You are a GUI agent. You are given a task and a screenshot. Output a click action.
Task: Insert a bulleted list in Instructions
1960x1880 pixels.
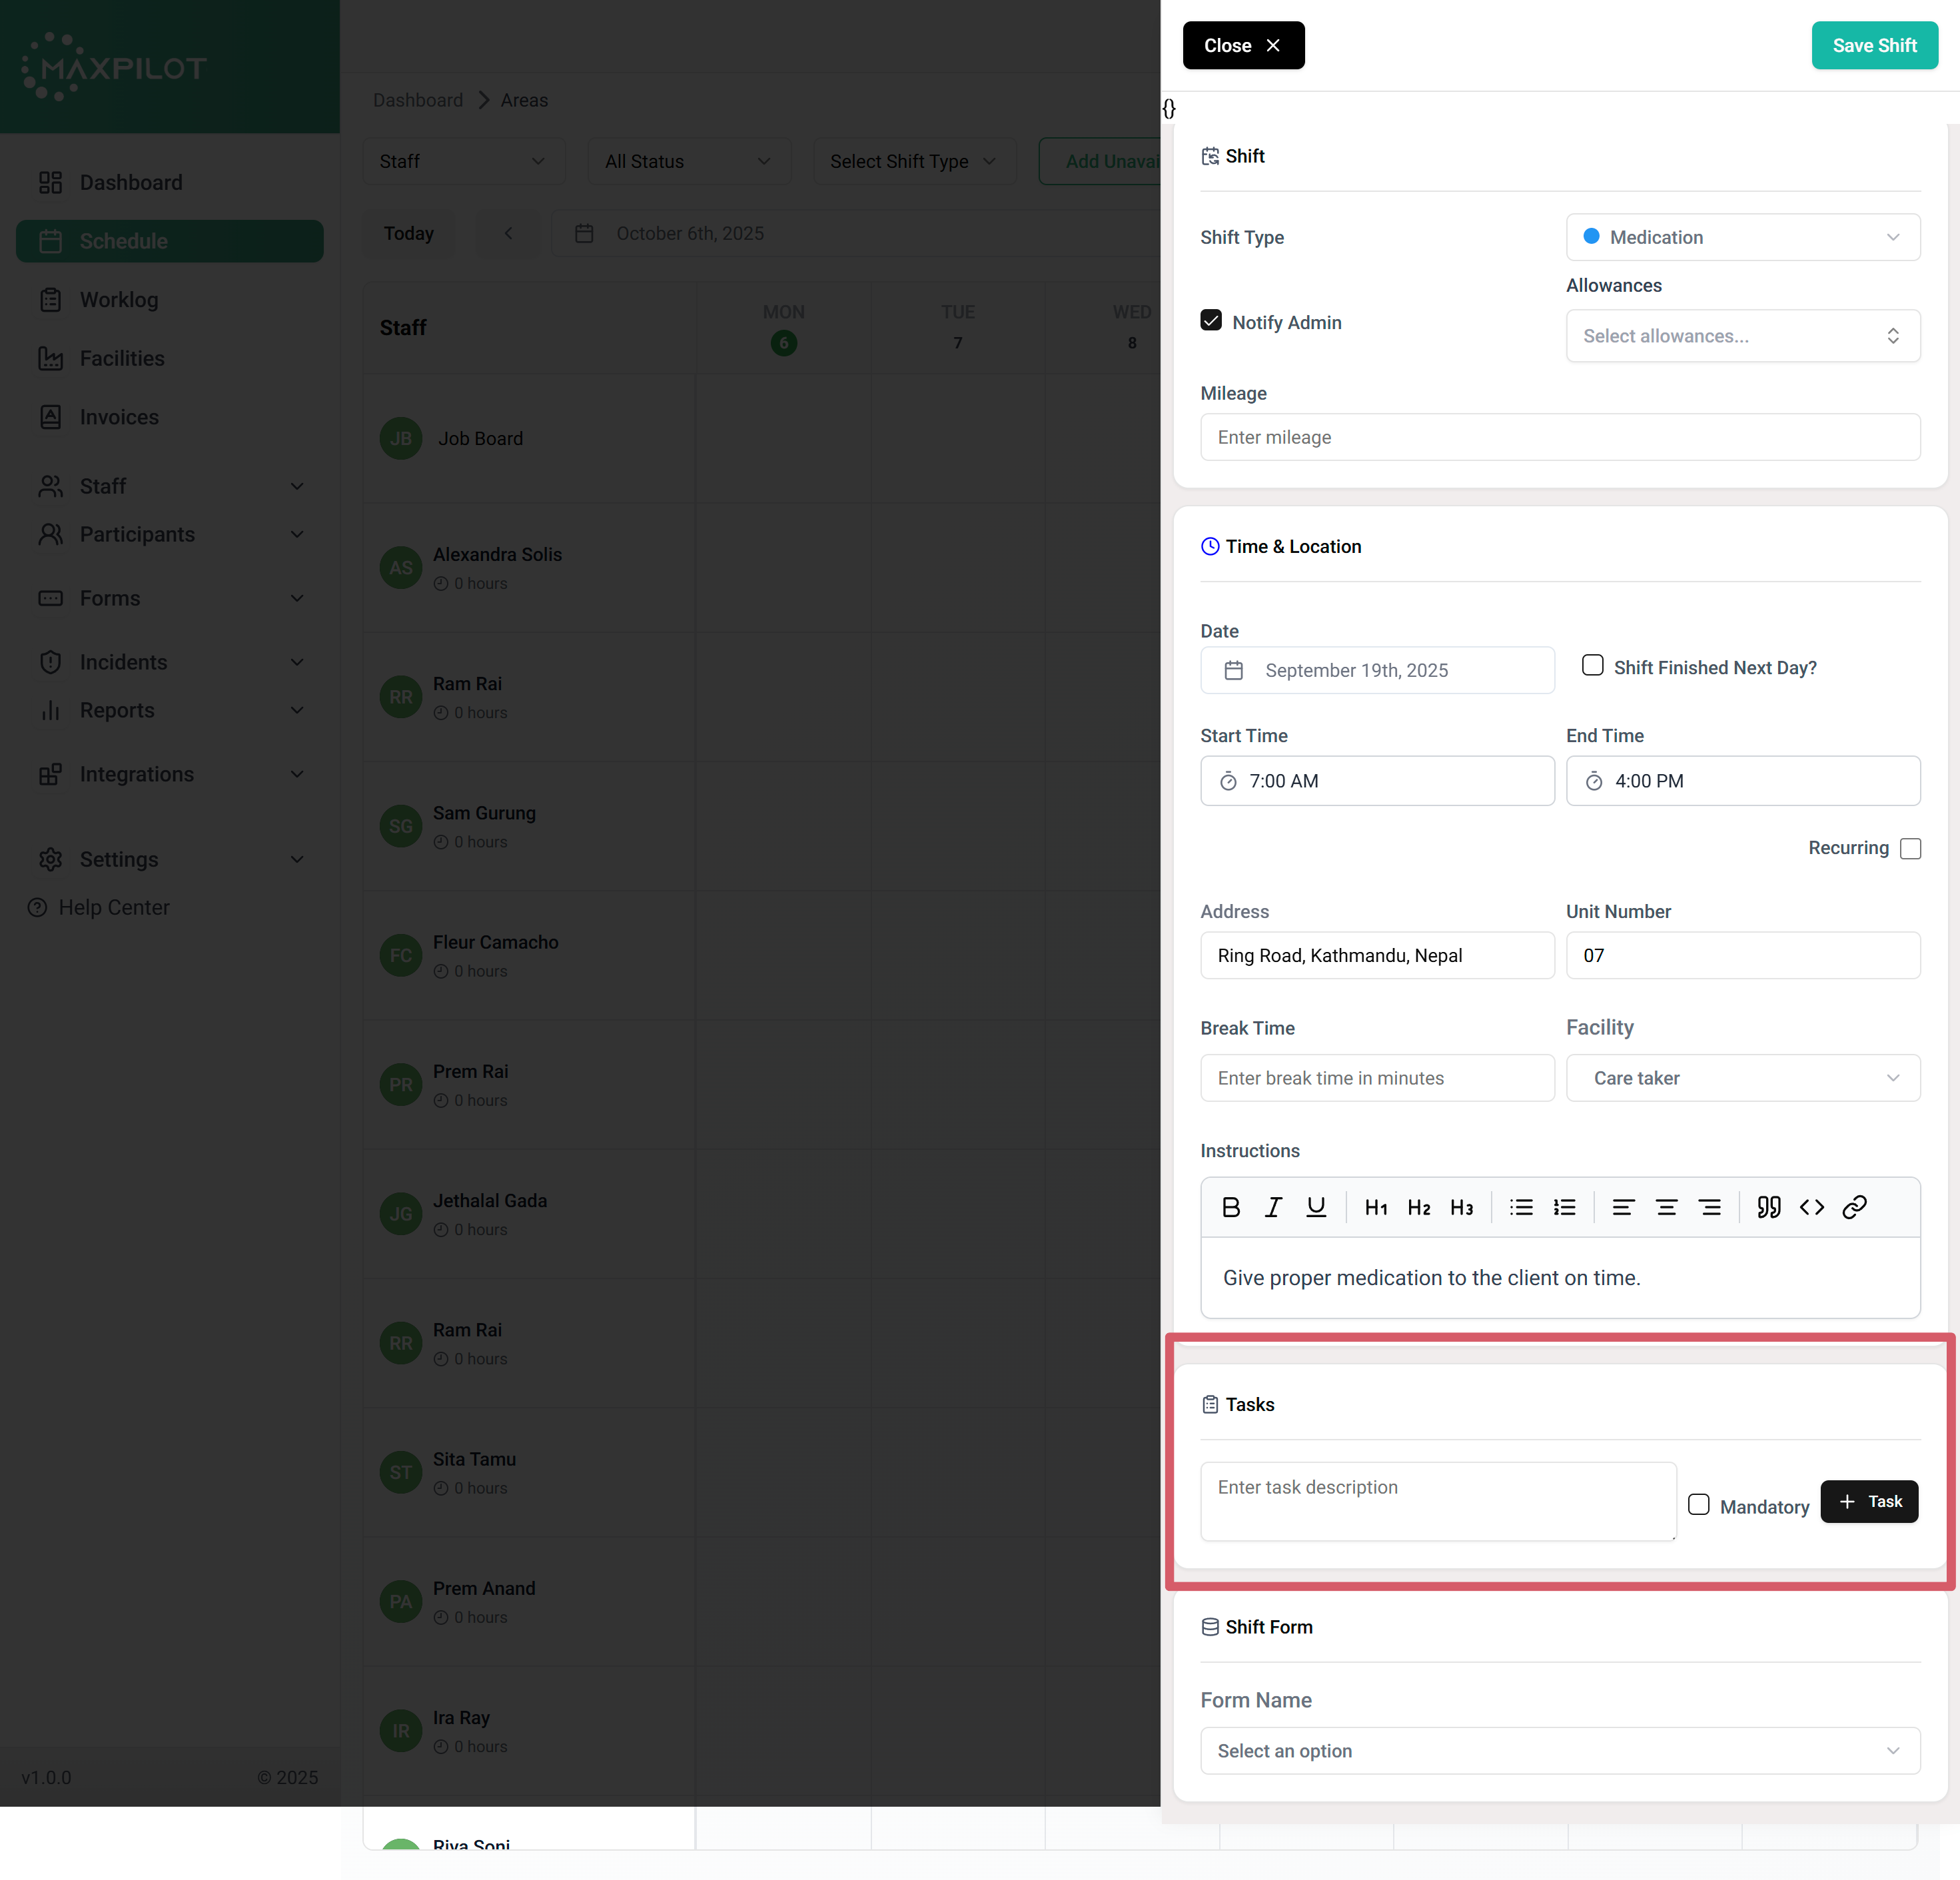(1521, 1207)
